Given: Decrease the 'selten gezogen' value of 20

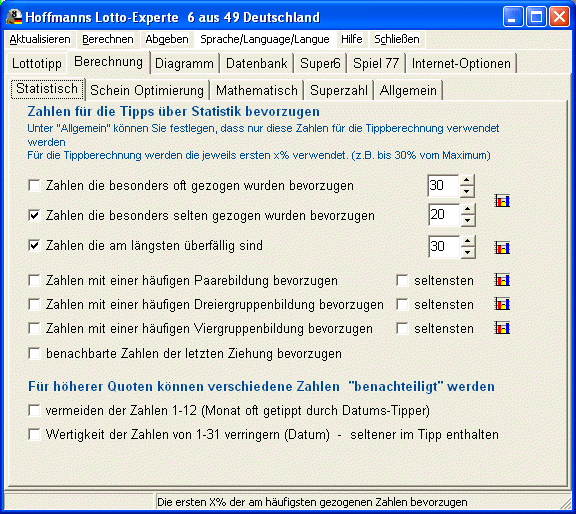Looking at the screenshot, I should 467,220.
